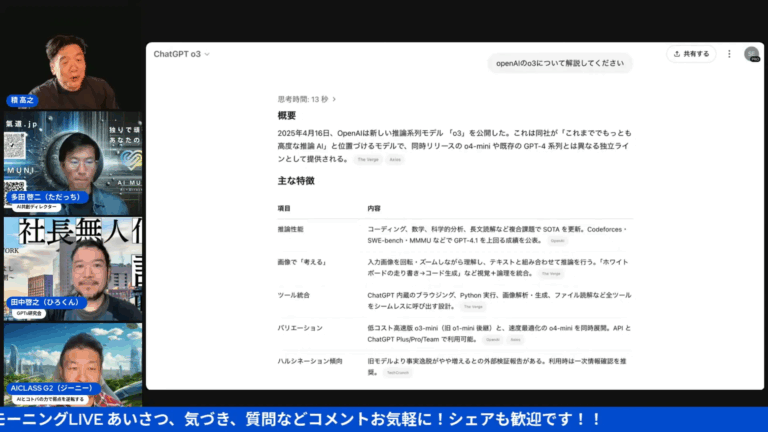Open the OpenAI citation in バリエーション row
Viewport: 768px width, 432px height.
point(493,339)
